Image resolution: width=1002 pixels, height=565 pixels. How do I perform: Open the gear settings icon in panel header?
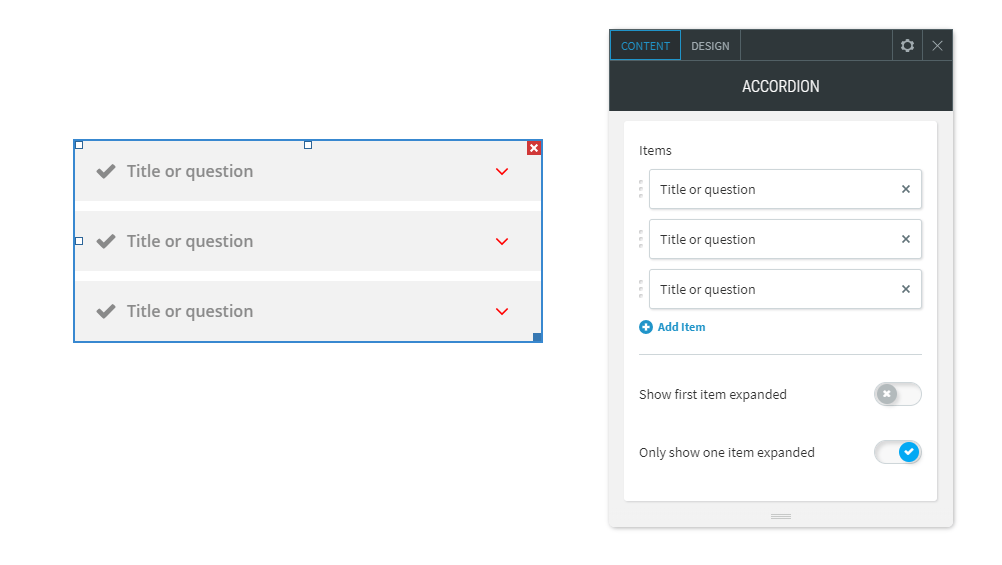(x=907, y=45)
